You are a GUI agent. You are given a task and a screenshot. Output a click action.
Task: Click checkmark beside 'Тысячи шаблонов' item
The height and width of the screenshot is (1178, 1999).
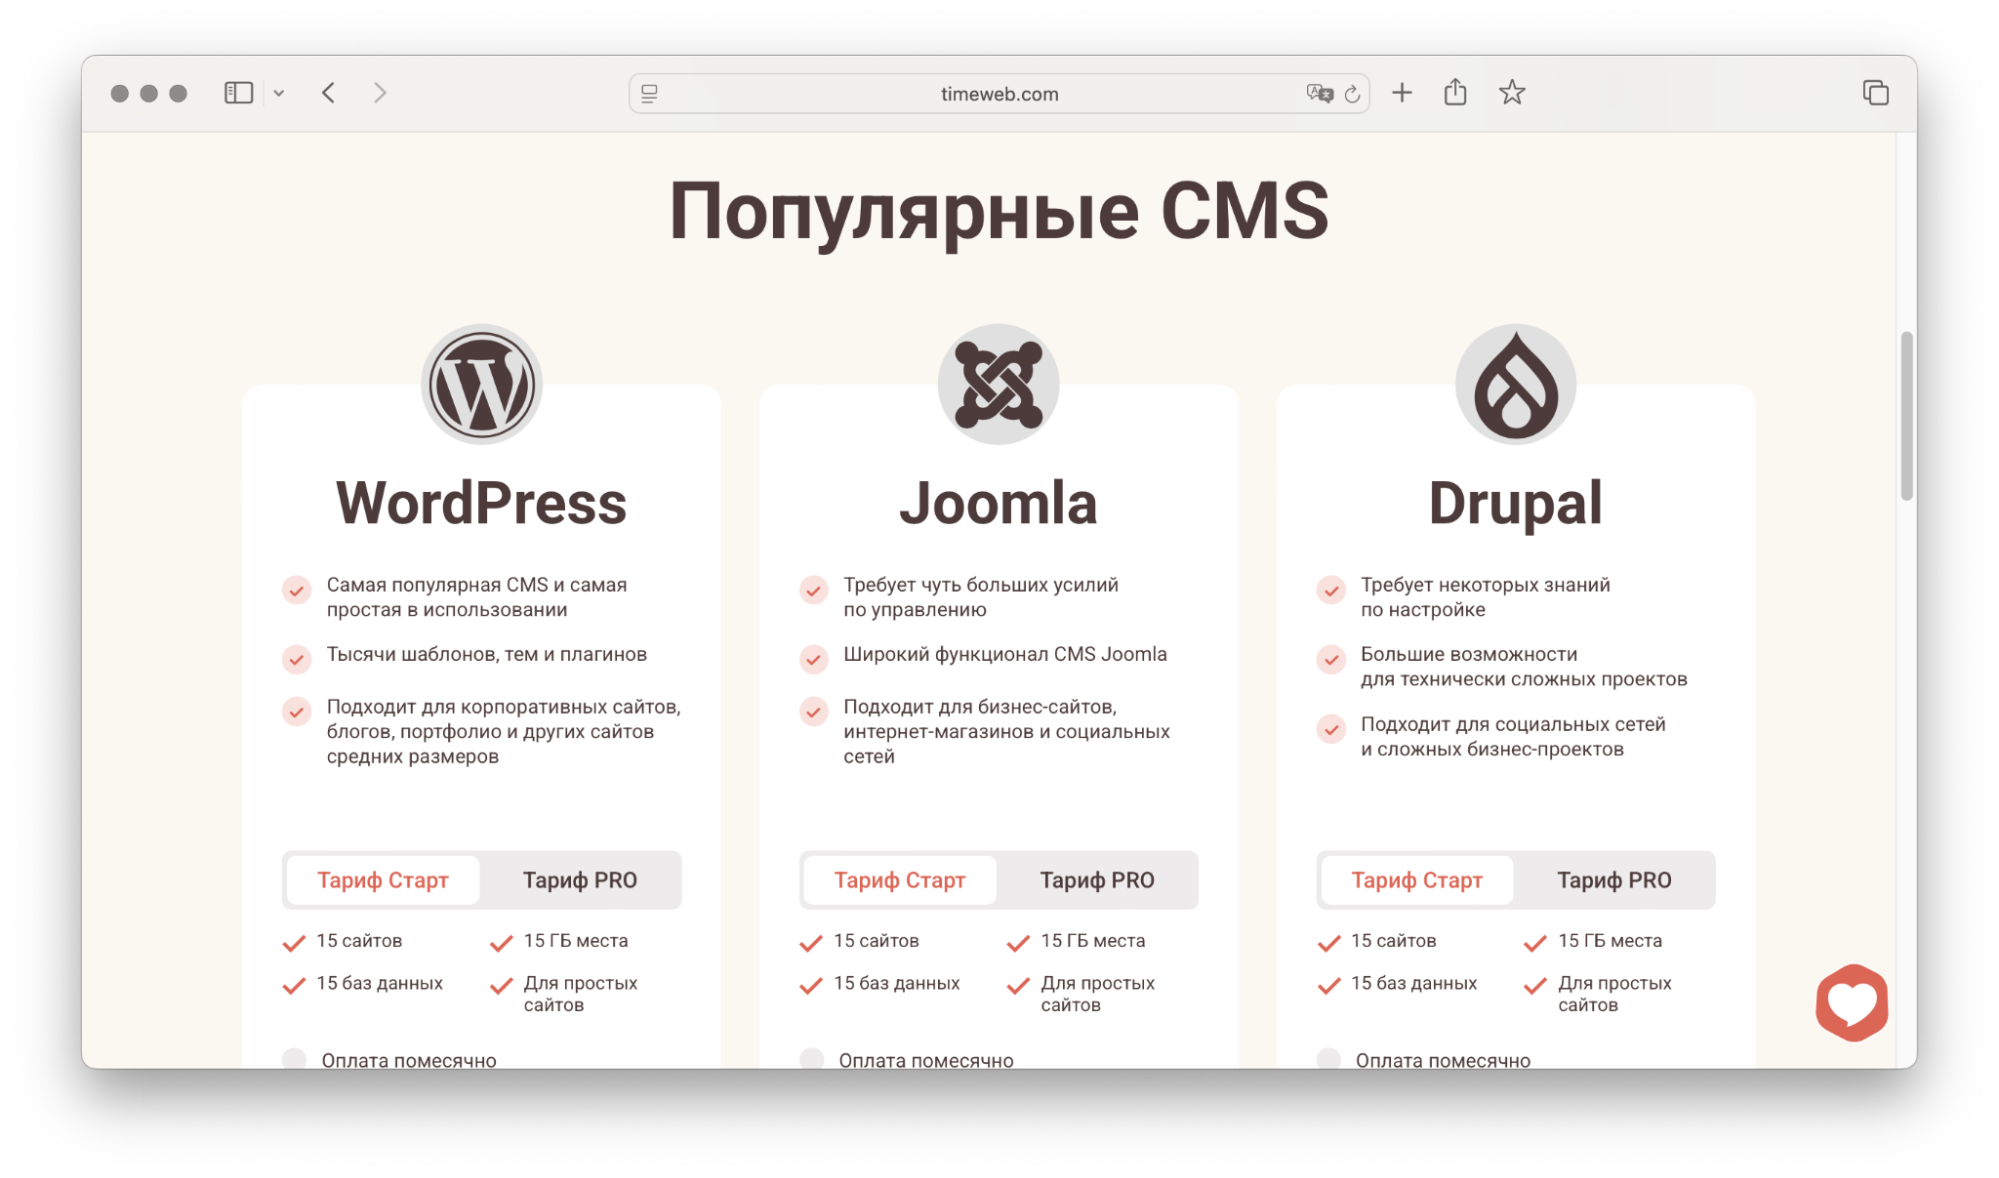pos(296,658)
